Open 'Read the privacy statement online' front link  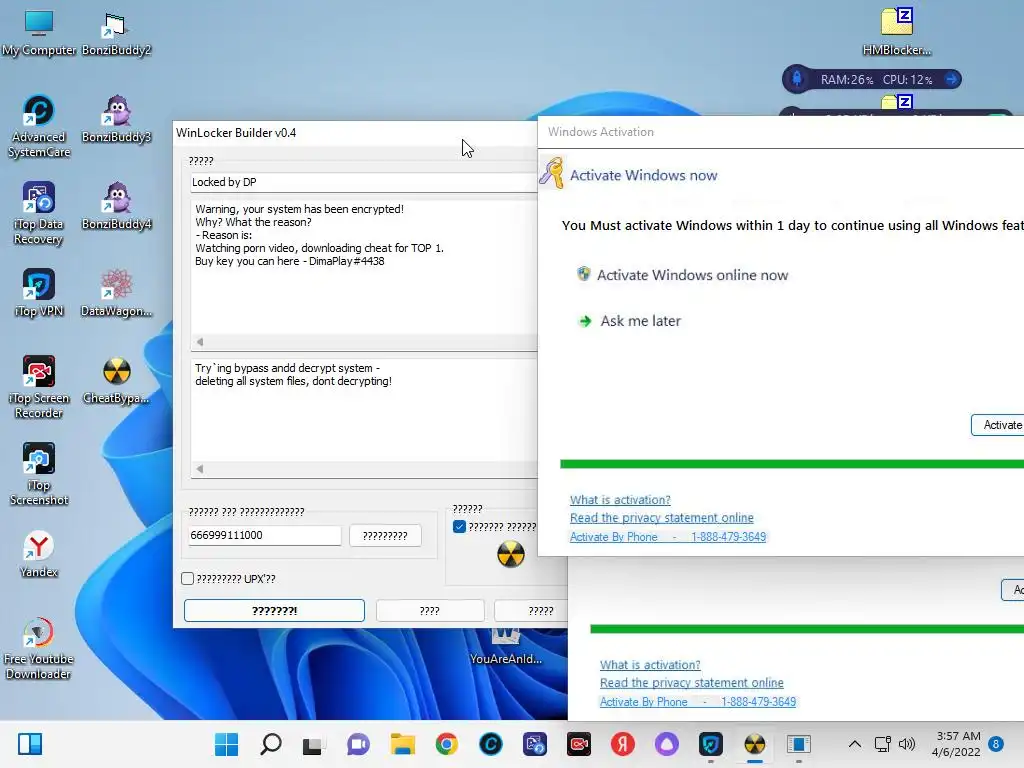pyautogui.click(x=662, y=518)
